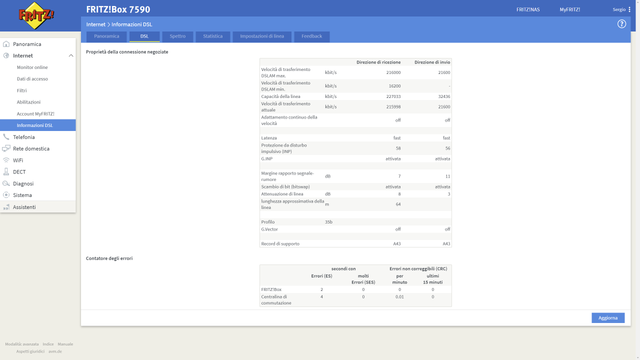Open the Impostazioni di linea tab

tap(262, 36)
